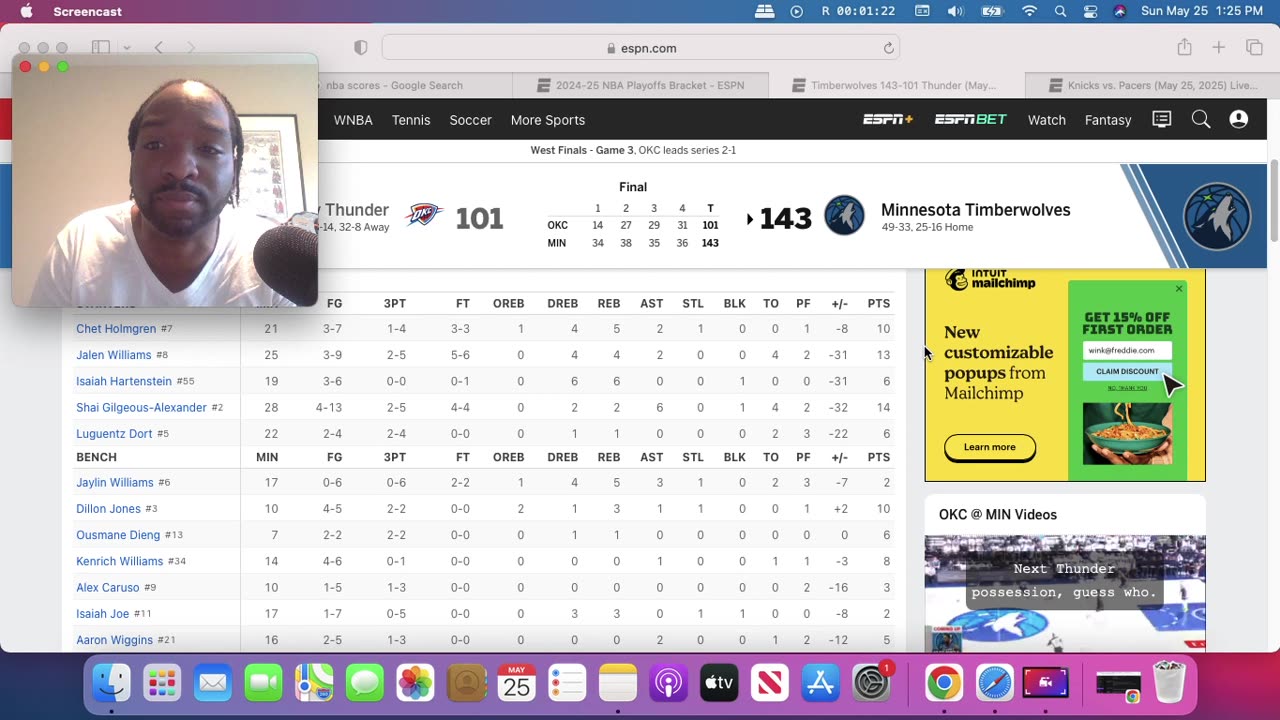Open Dillon Jones player link
This screenshot has height=720, width=1280.
108,509
